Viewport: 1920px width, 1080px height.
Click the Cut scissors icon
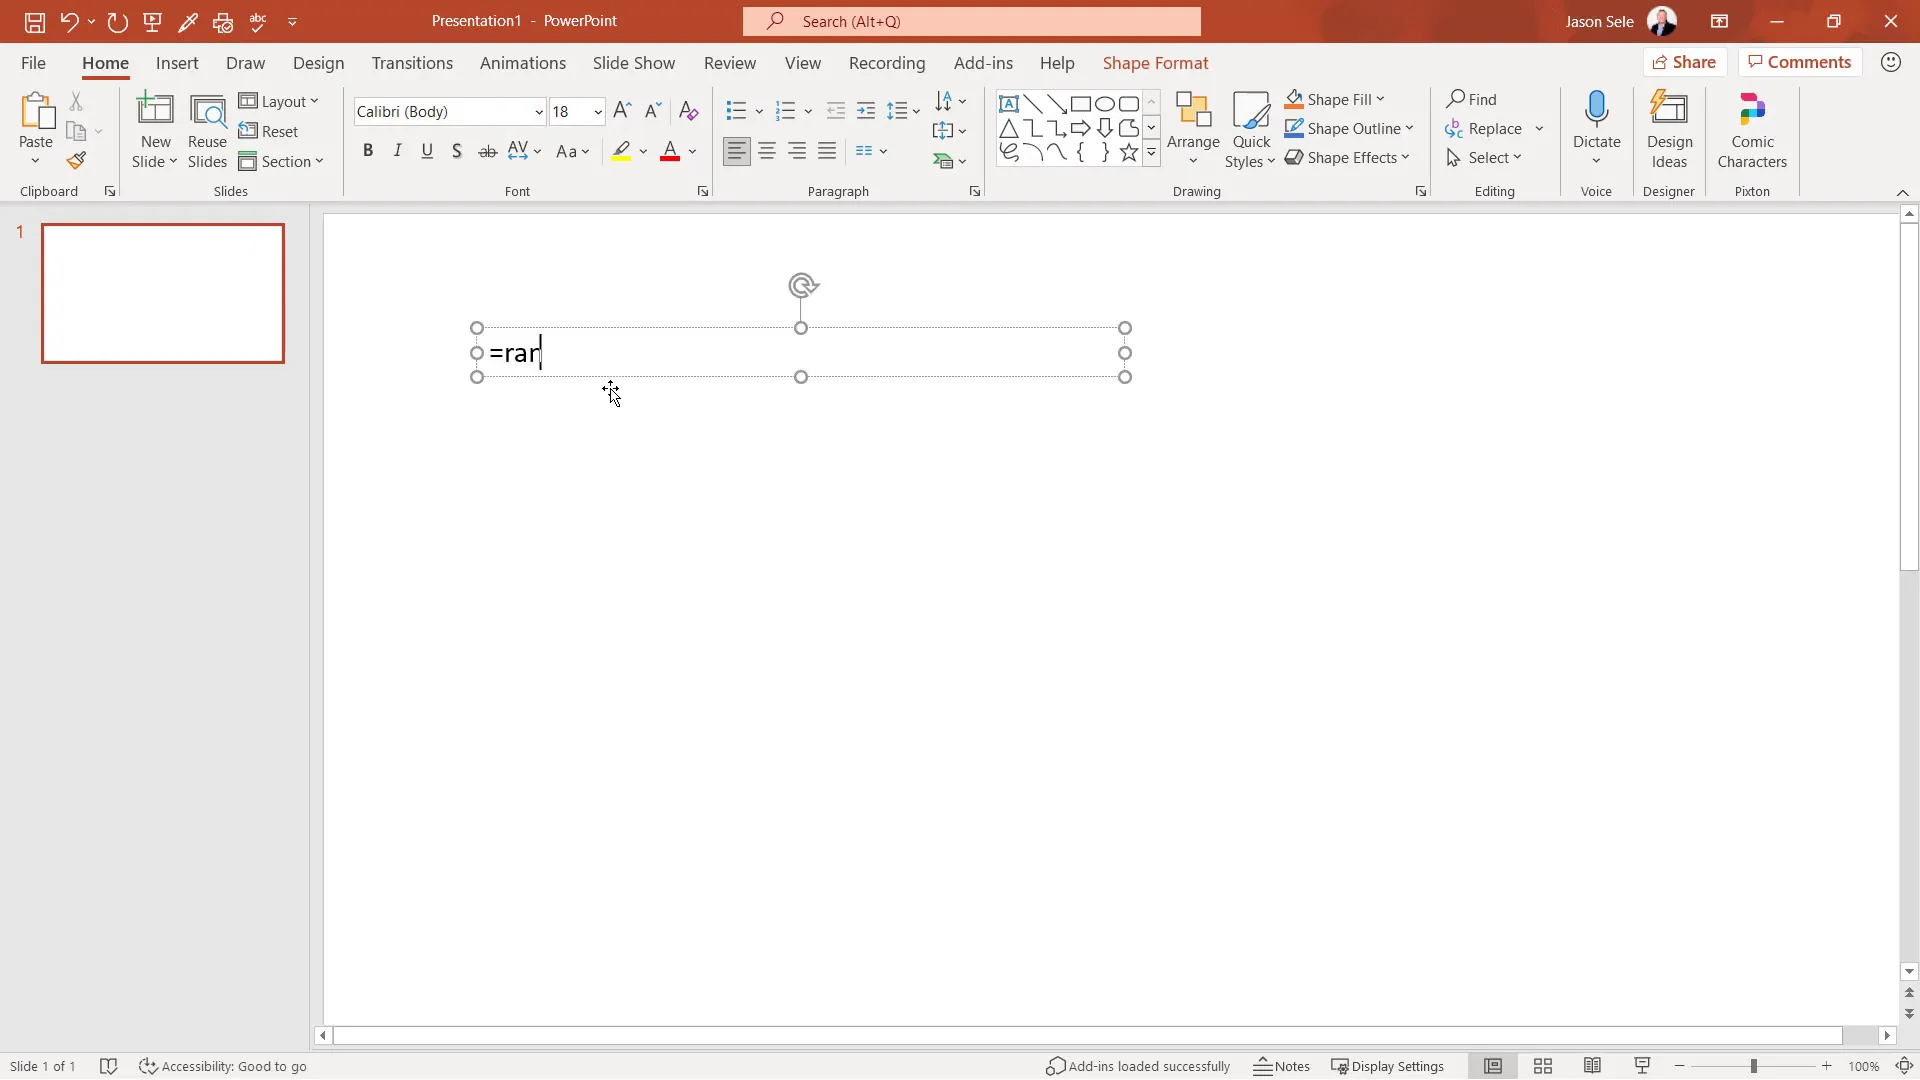pos(76,101)
